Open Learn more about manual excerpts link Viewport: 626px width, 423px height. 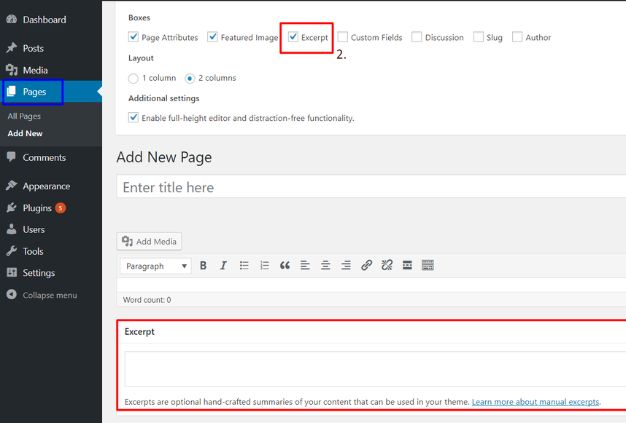(535, 402)
